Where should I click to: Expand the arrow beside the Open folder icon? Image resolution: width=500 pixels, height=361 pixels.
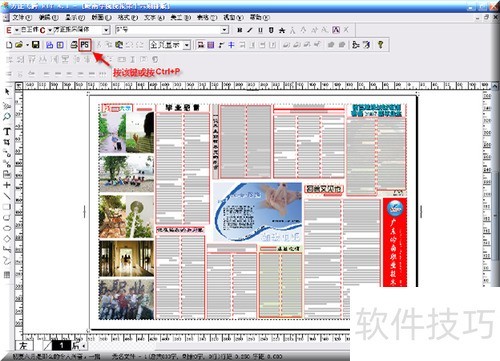click(x=27, y=45)
